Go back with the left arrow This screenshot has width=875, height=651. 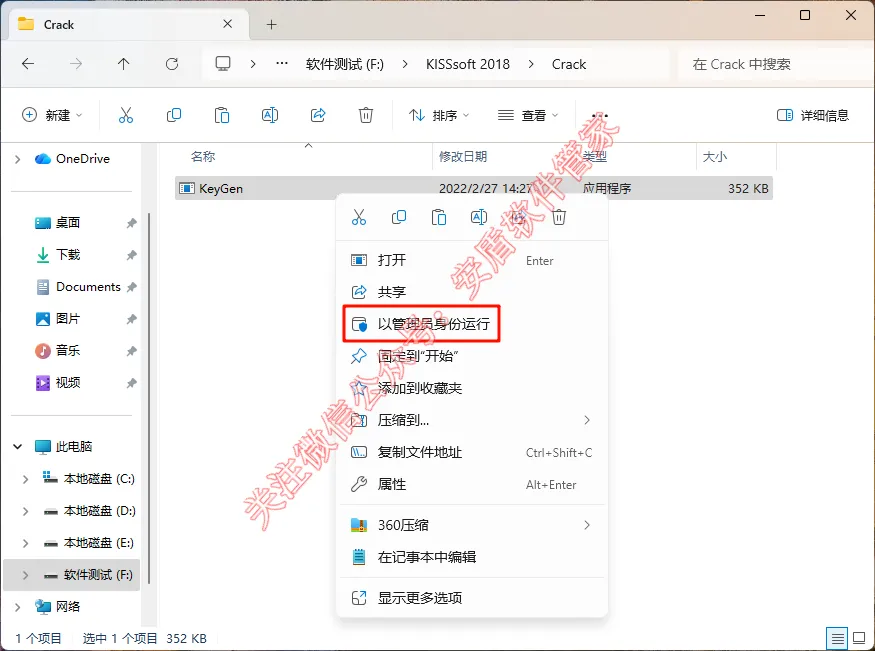tap(28, 64)
